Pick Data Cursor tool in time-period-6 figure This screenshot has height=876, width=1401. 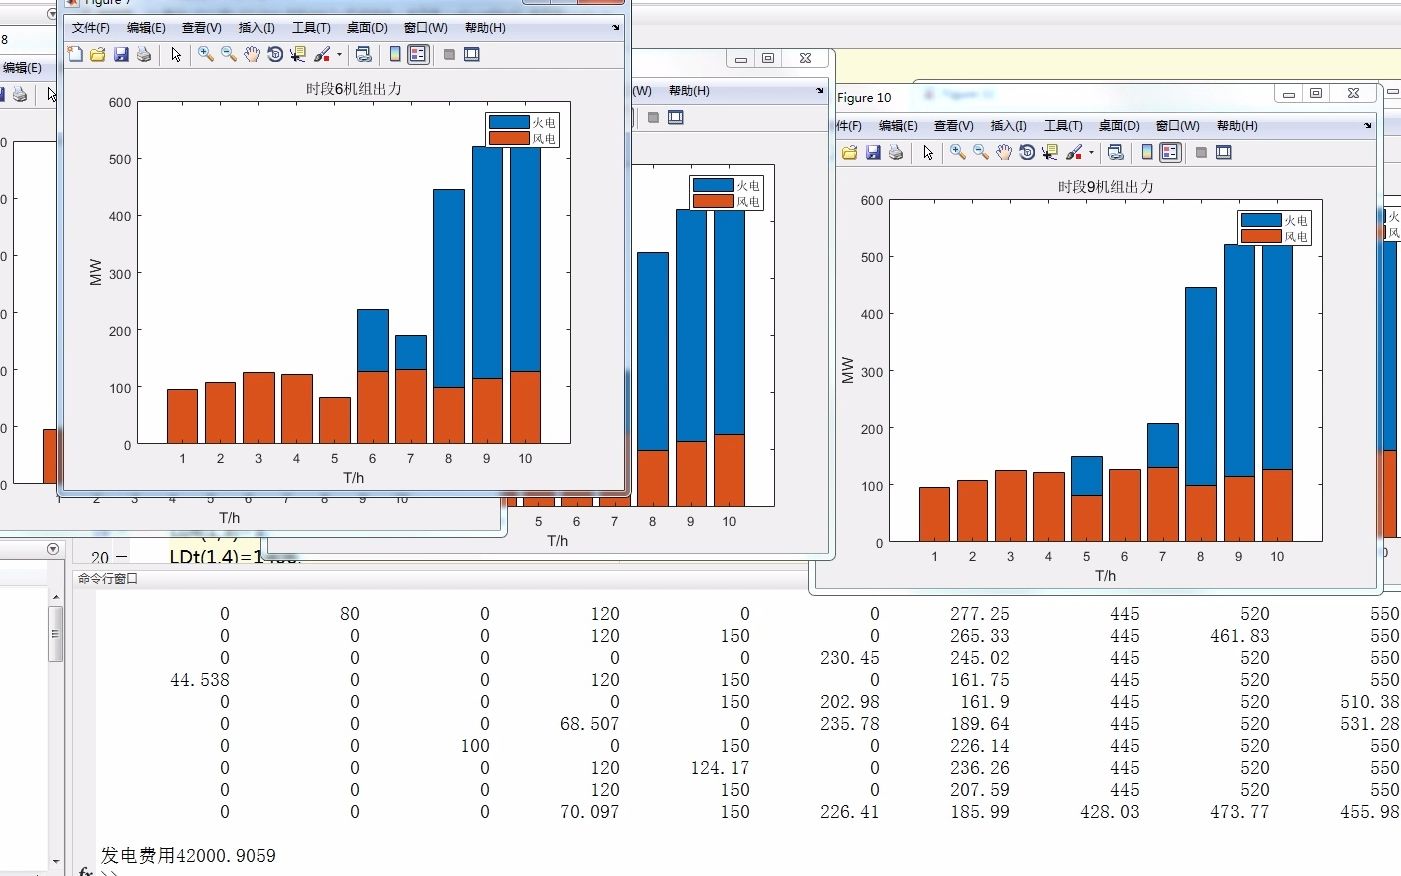tap(298, 54)
